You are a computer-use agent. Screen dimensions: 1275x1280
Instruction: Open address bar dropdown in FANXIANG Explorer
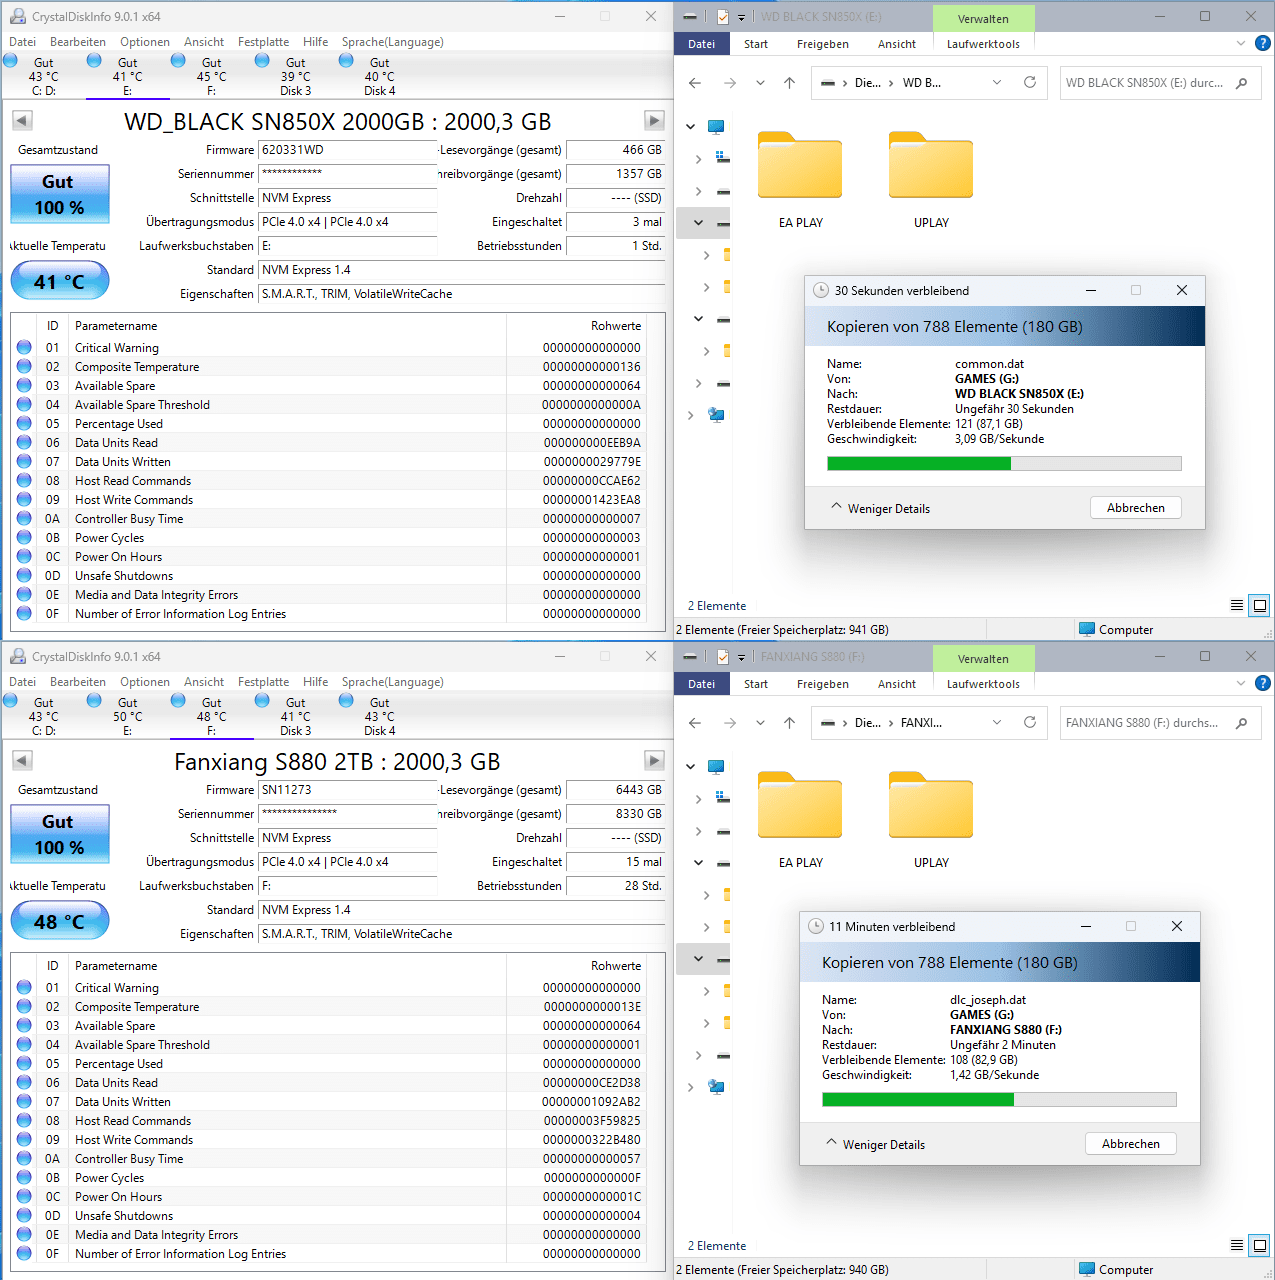[997, 723]
